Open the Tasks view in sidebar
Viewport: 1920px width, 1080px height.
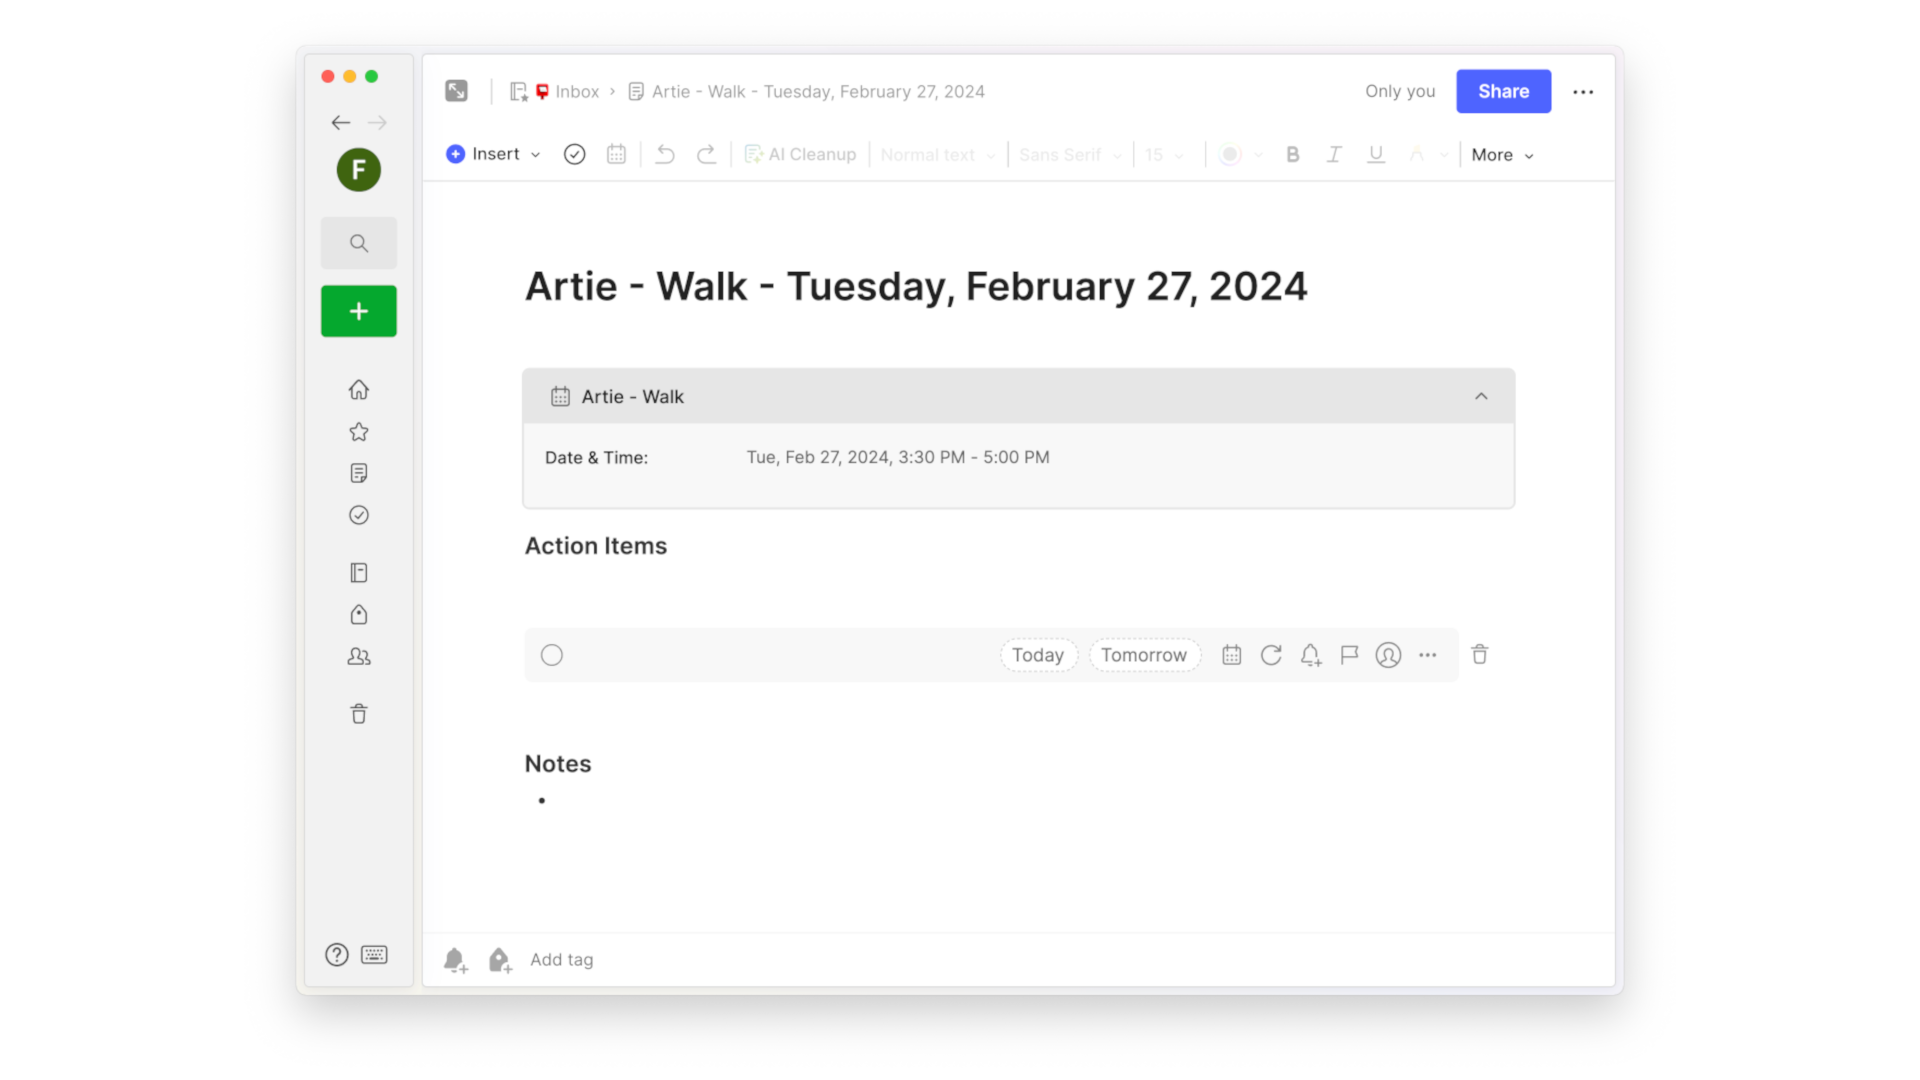359,515
